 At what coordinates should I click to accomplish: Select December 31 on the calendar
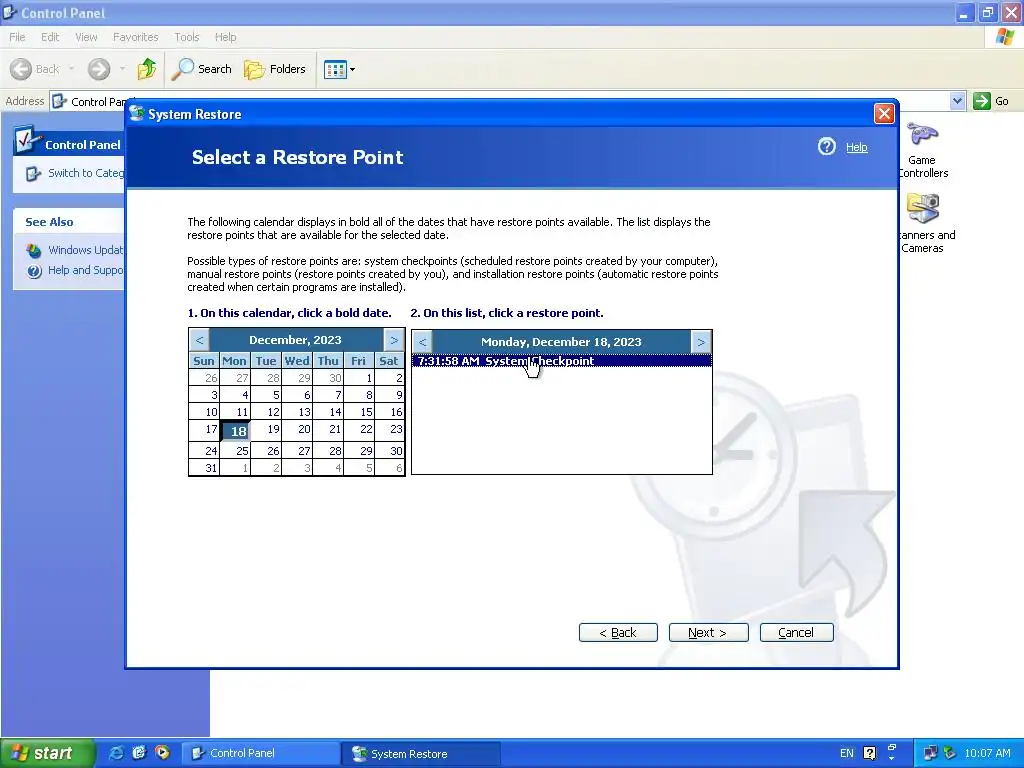pos(204,468)
